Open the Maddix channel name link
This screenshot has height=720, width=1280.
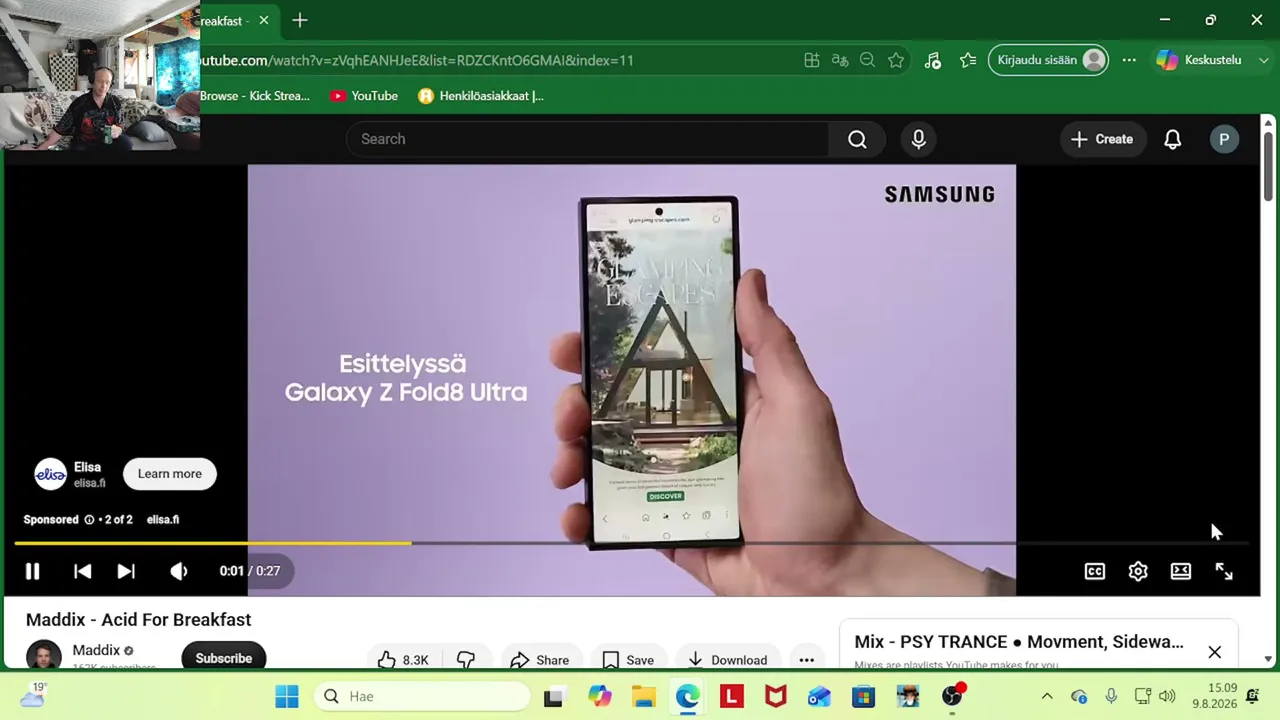click(x=96, y=650)
